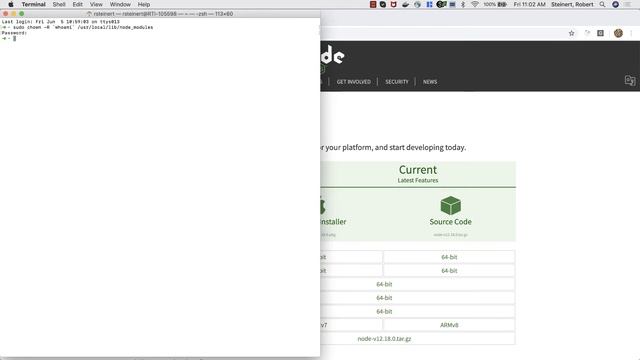The height and width of the screenshot is (360, 640).
Task: Open the Window menu
Action: click(120, 4)
